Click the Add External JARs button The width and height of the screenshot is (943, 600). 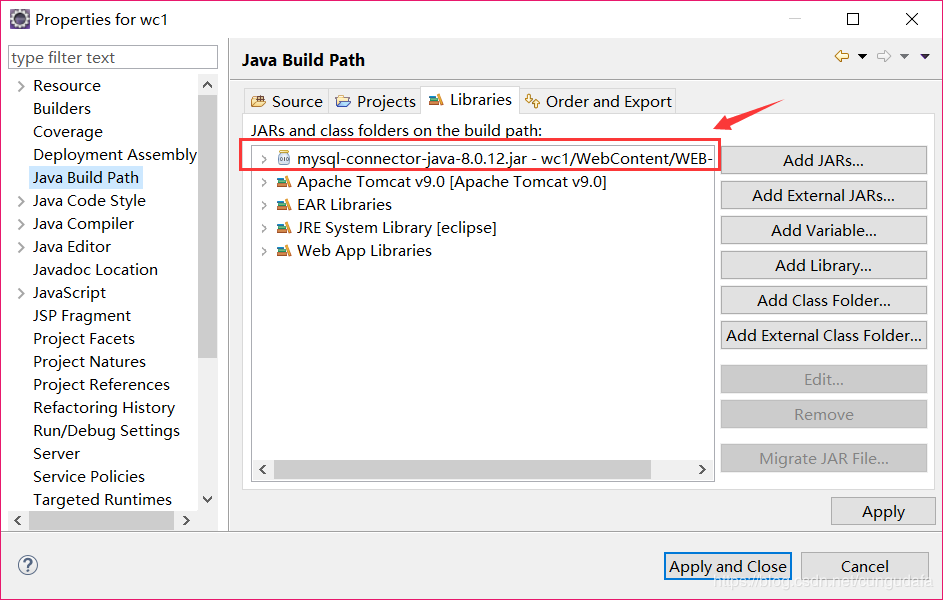pyautogui.click(x=823, y=195)
